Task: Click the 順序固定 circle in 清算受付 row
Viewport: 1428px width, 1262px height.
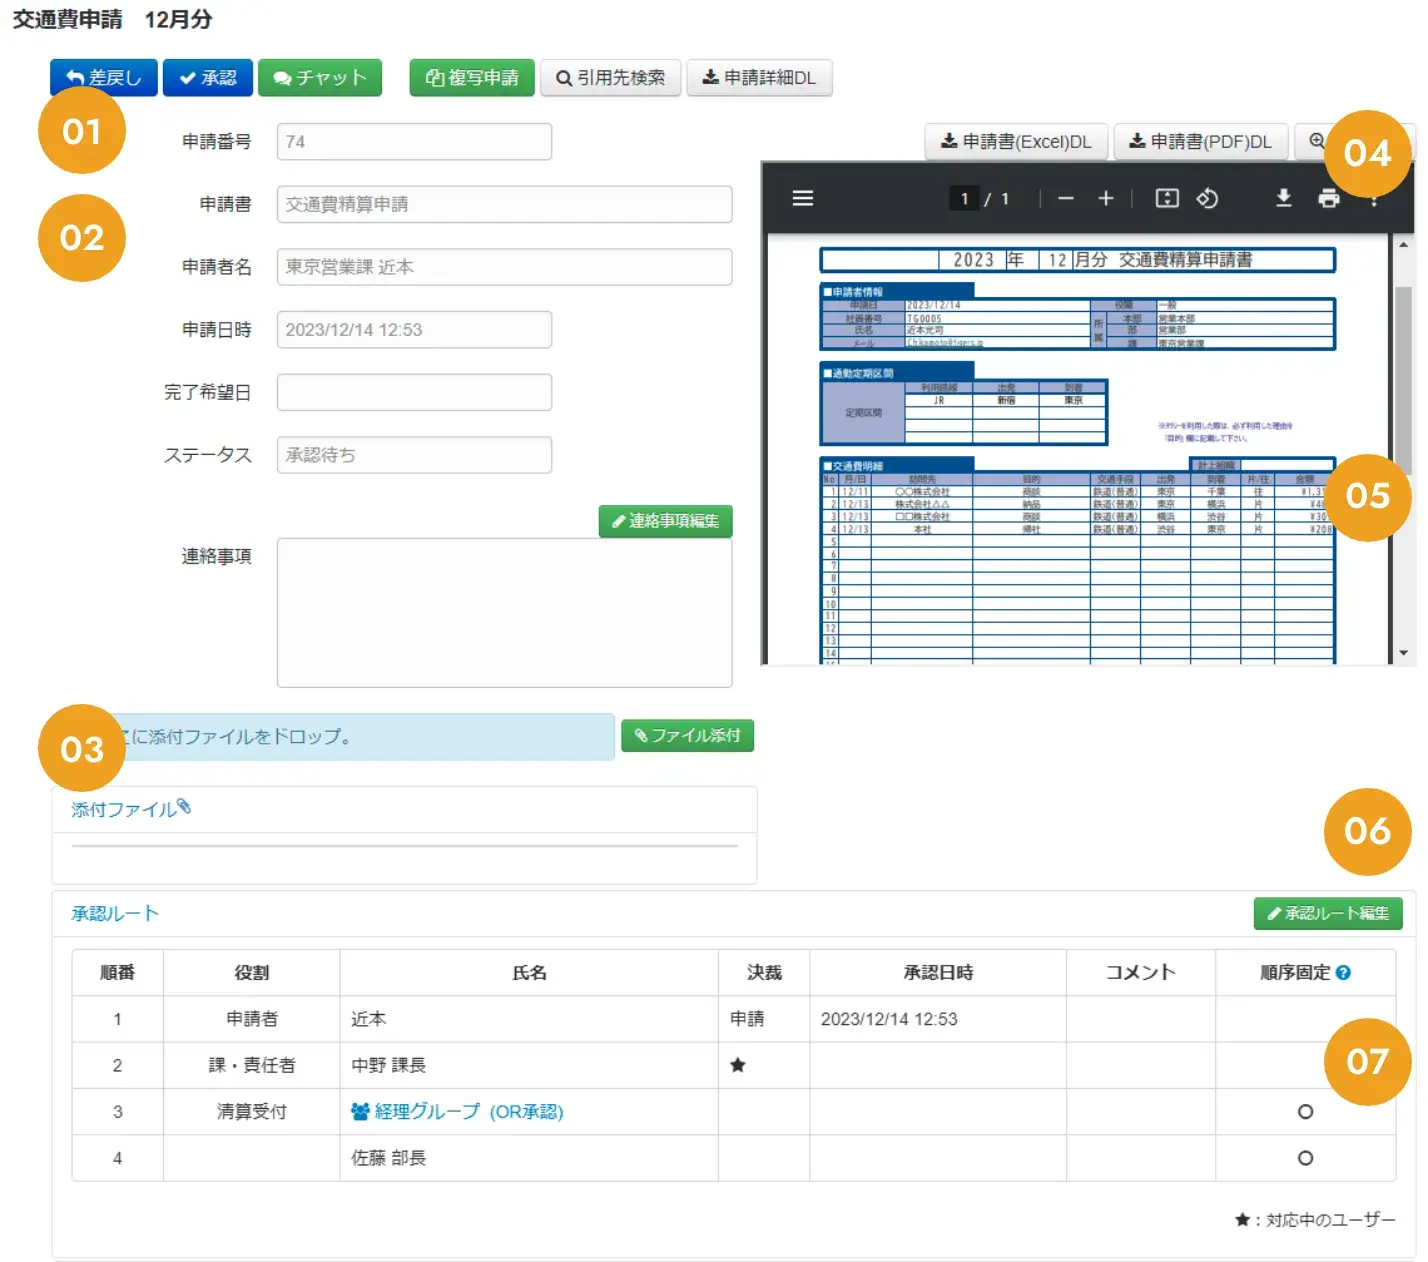Action: [1305, 1112]
